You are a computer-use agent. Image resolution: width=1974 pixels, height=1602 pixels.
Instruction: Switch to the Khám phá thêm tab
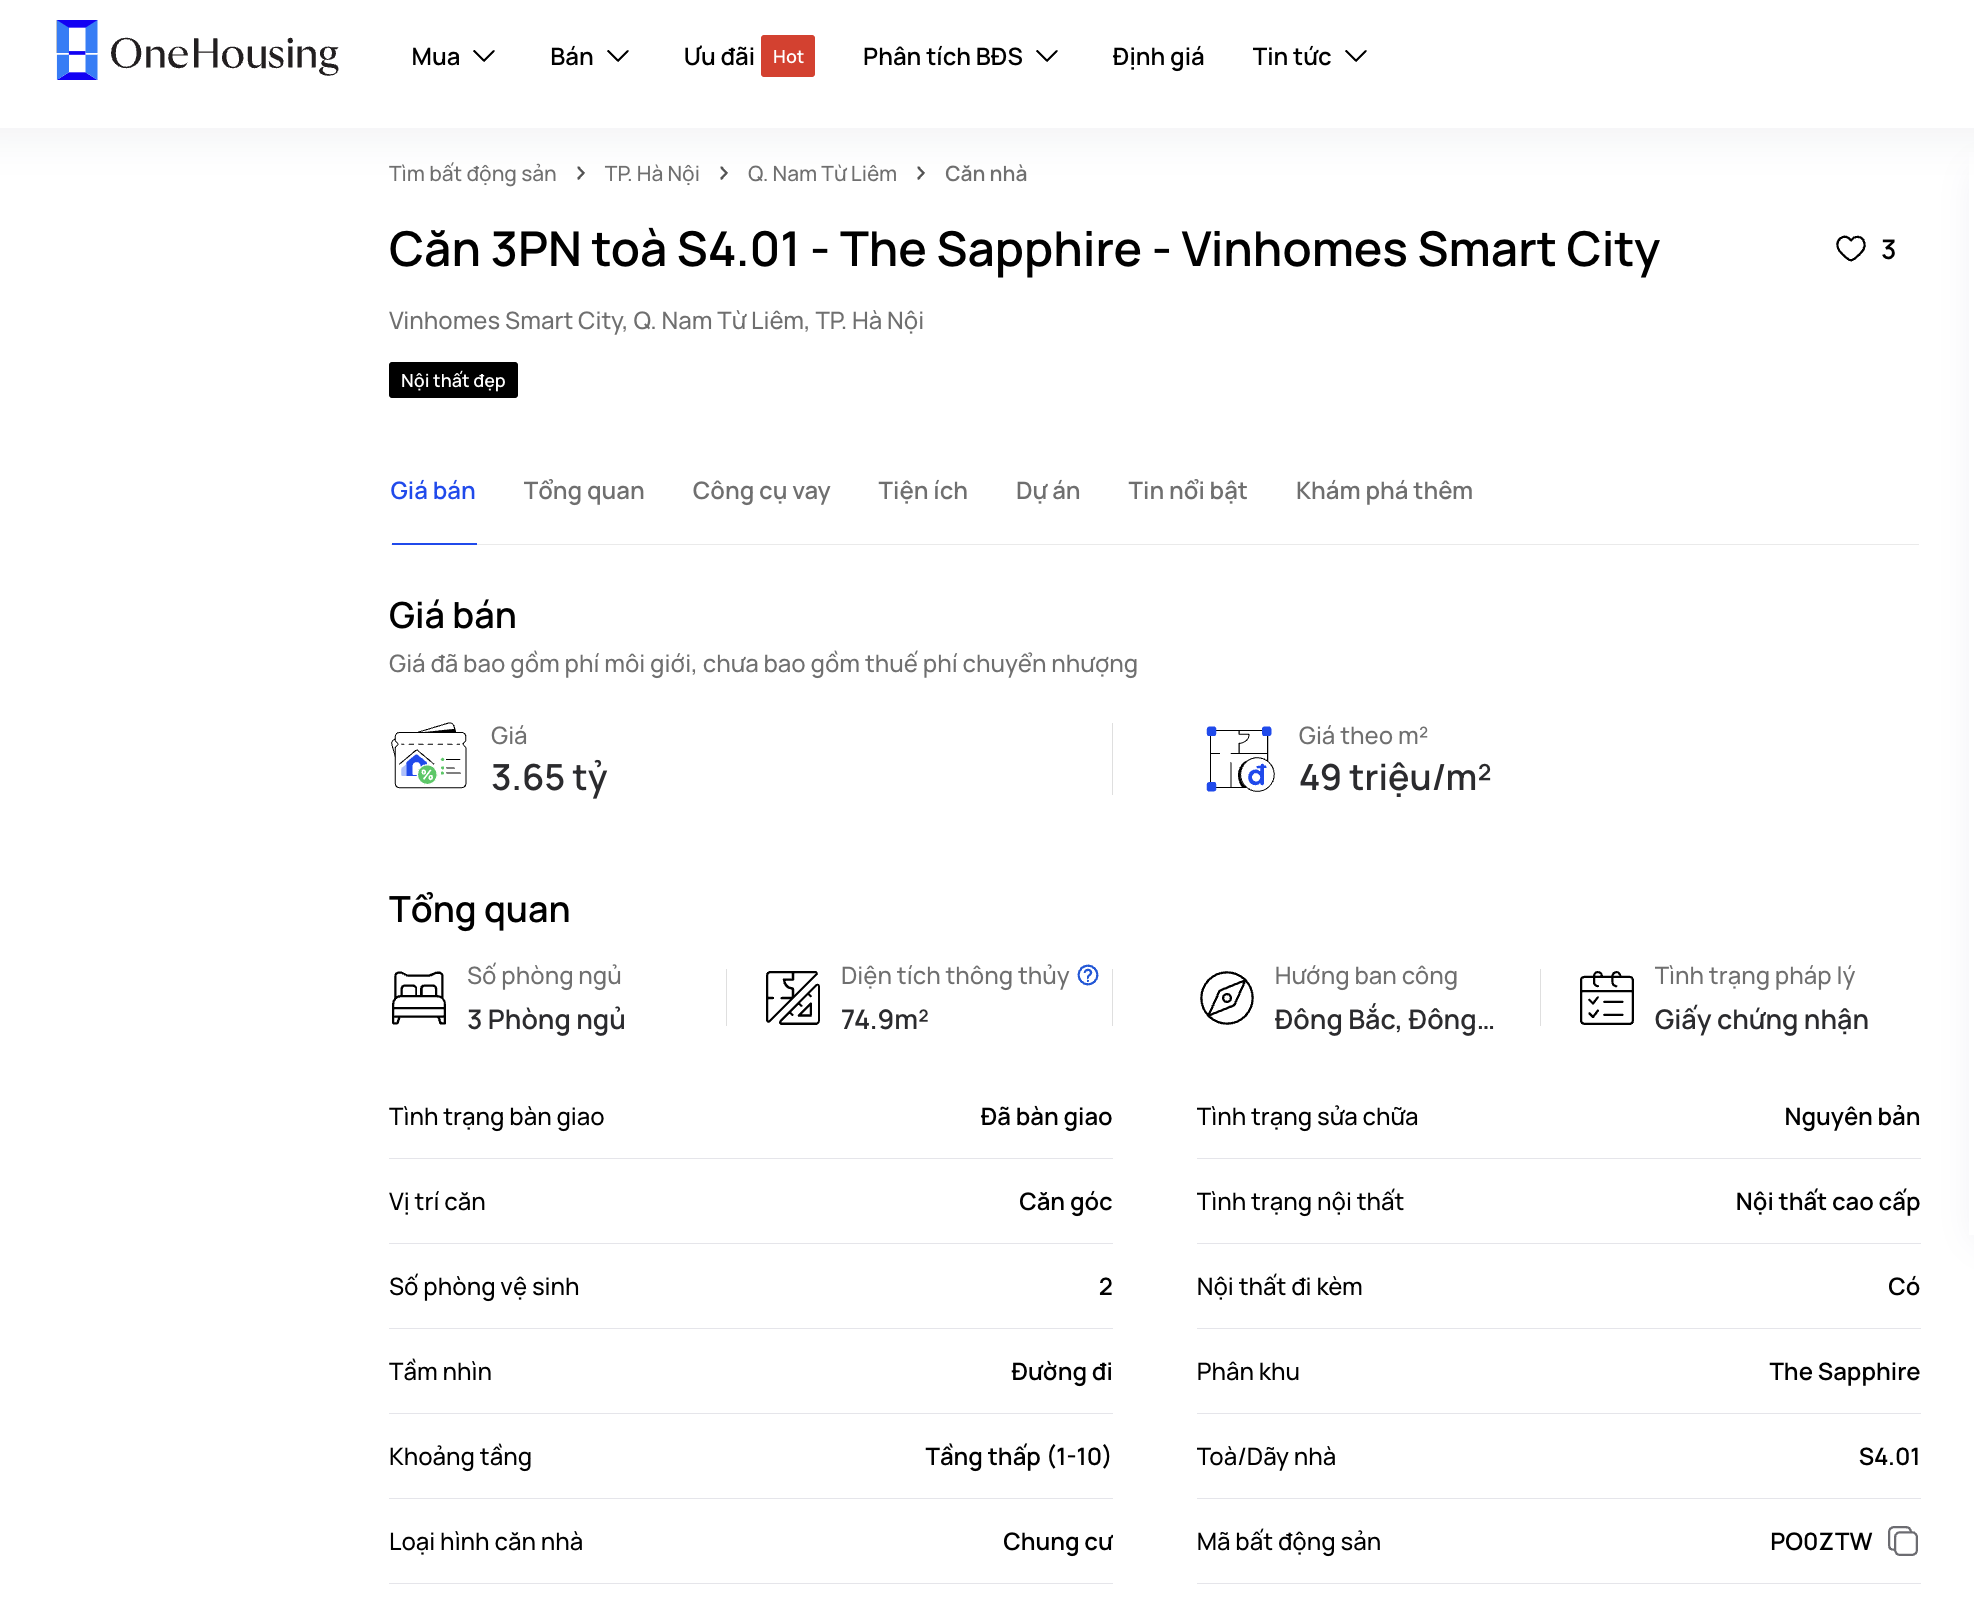pyautogui.click(x=1384, y=491)
